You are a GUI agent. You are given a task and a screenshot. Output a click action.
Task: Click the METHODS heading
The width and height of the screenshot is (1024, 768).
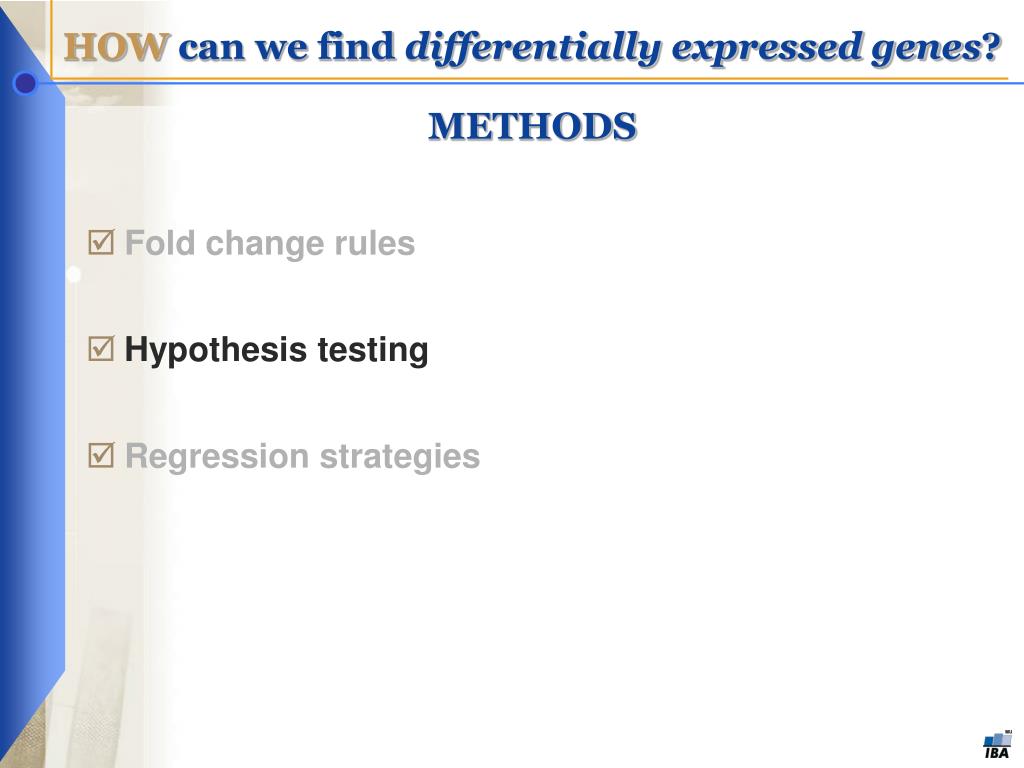[532, 126]
